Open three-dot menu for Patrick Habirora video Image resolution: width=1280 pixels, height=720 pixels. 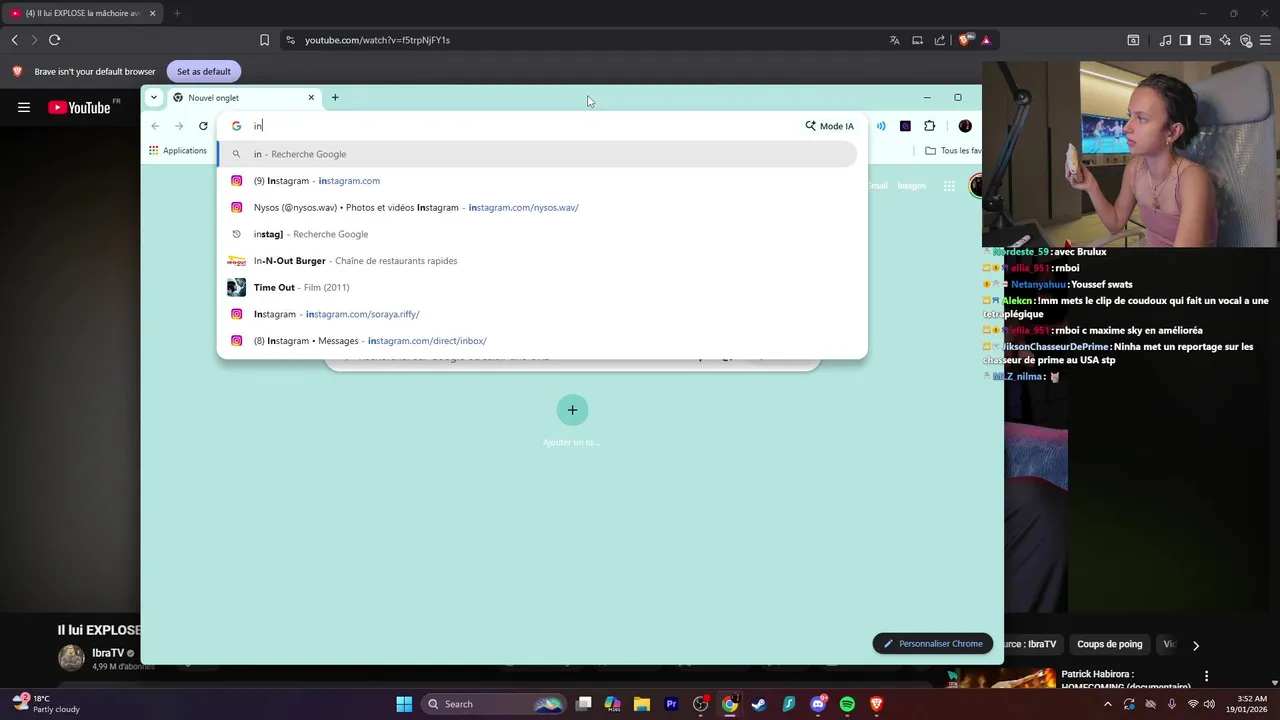tap(1206, 677)
